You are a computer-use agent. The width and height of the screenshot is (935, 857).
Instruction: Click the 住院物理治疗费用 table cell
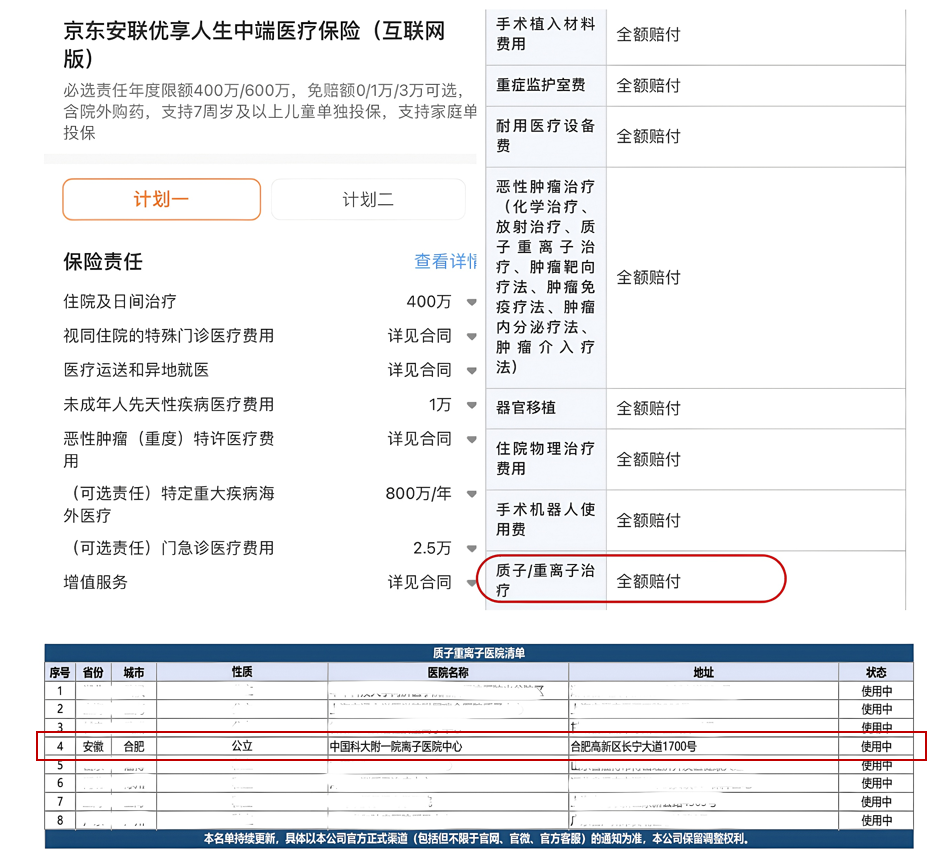click(546, 459)
